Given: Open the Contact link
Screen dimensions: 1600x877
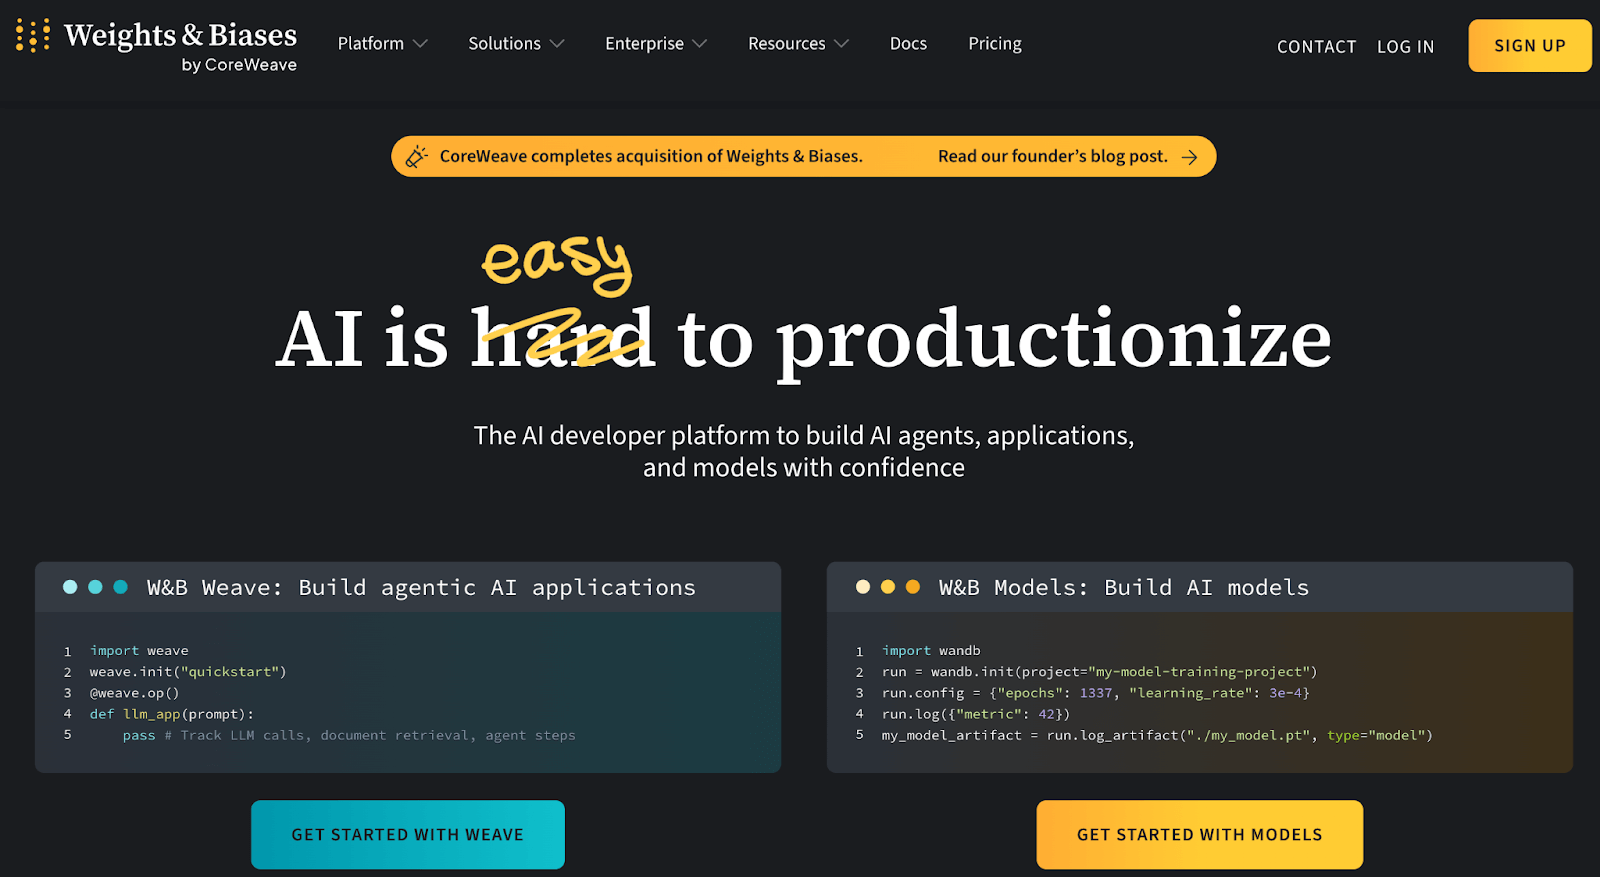Looking at the screenshot, I should tap(1316, 47).
